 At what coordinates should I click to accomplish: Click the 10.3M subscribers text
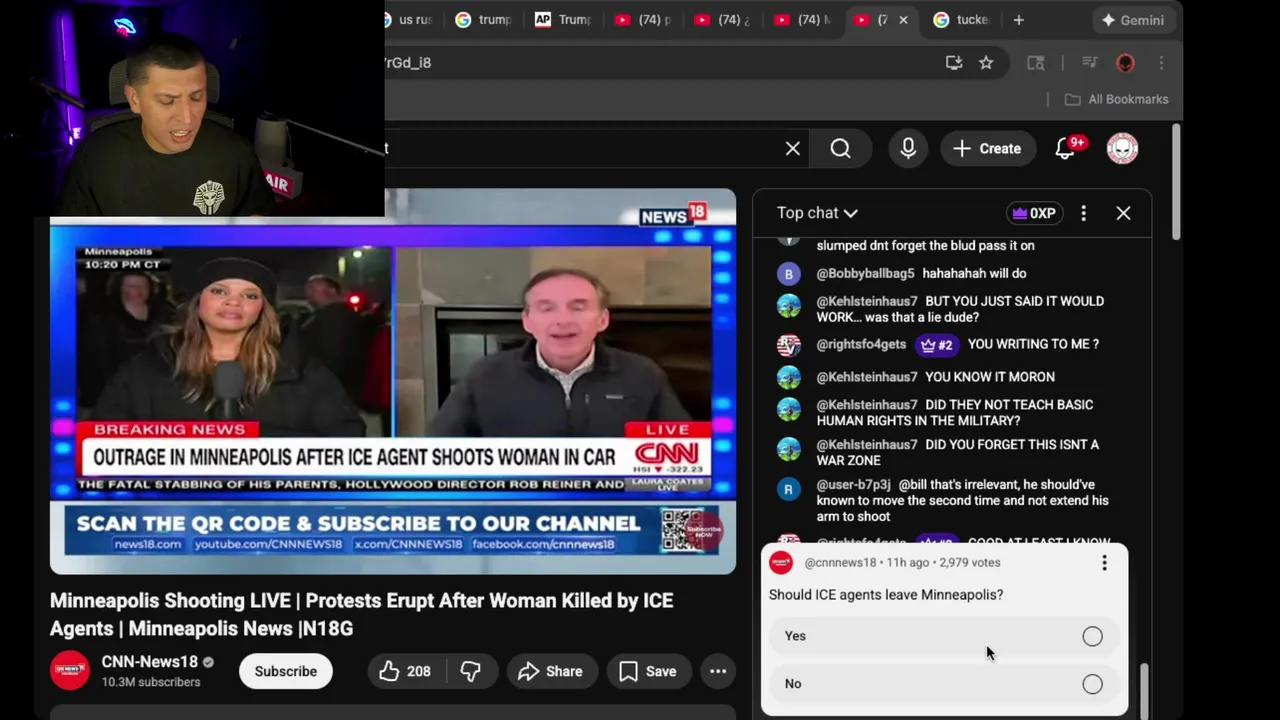(151, 682)
